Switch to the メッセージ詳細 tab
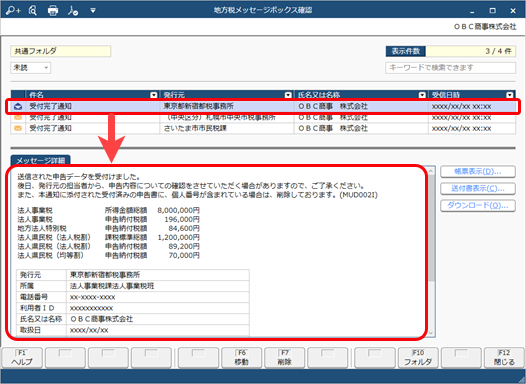 point(41,160)
